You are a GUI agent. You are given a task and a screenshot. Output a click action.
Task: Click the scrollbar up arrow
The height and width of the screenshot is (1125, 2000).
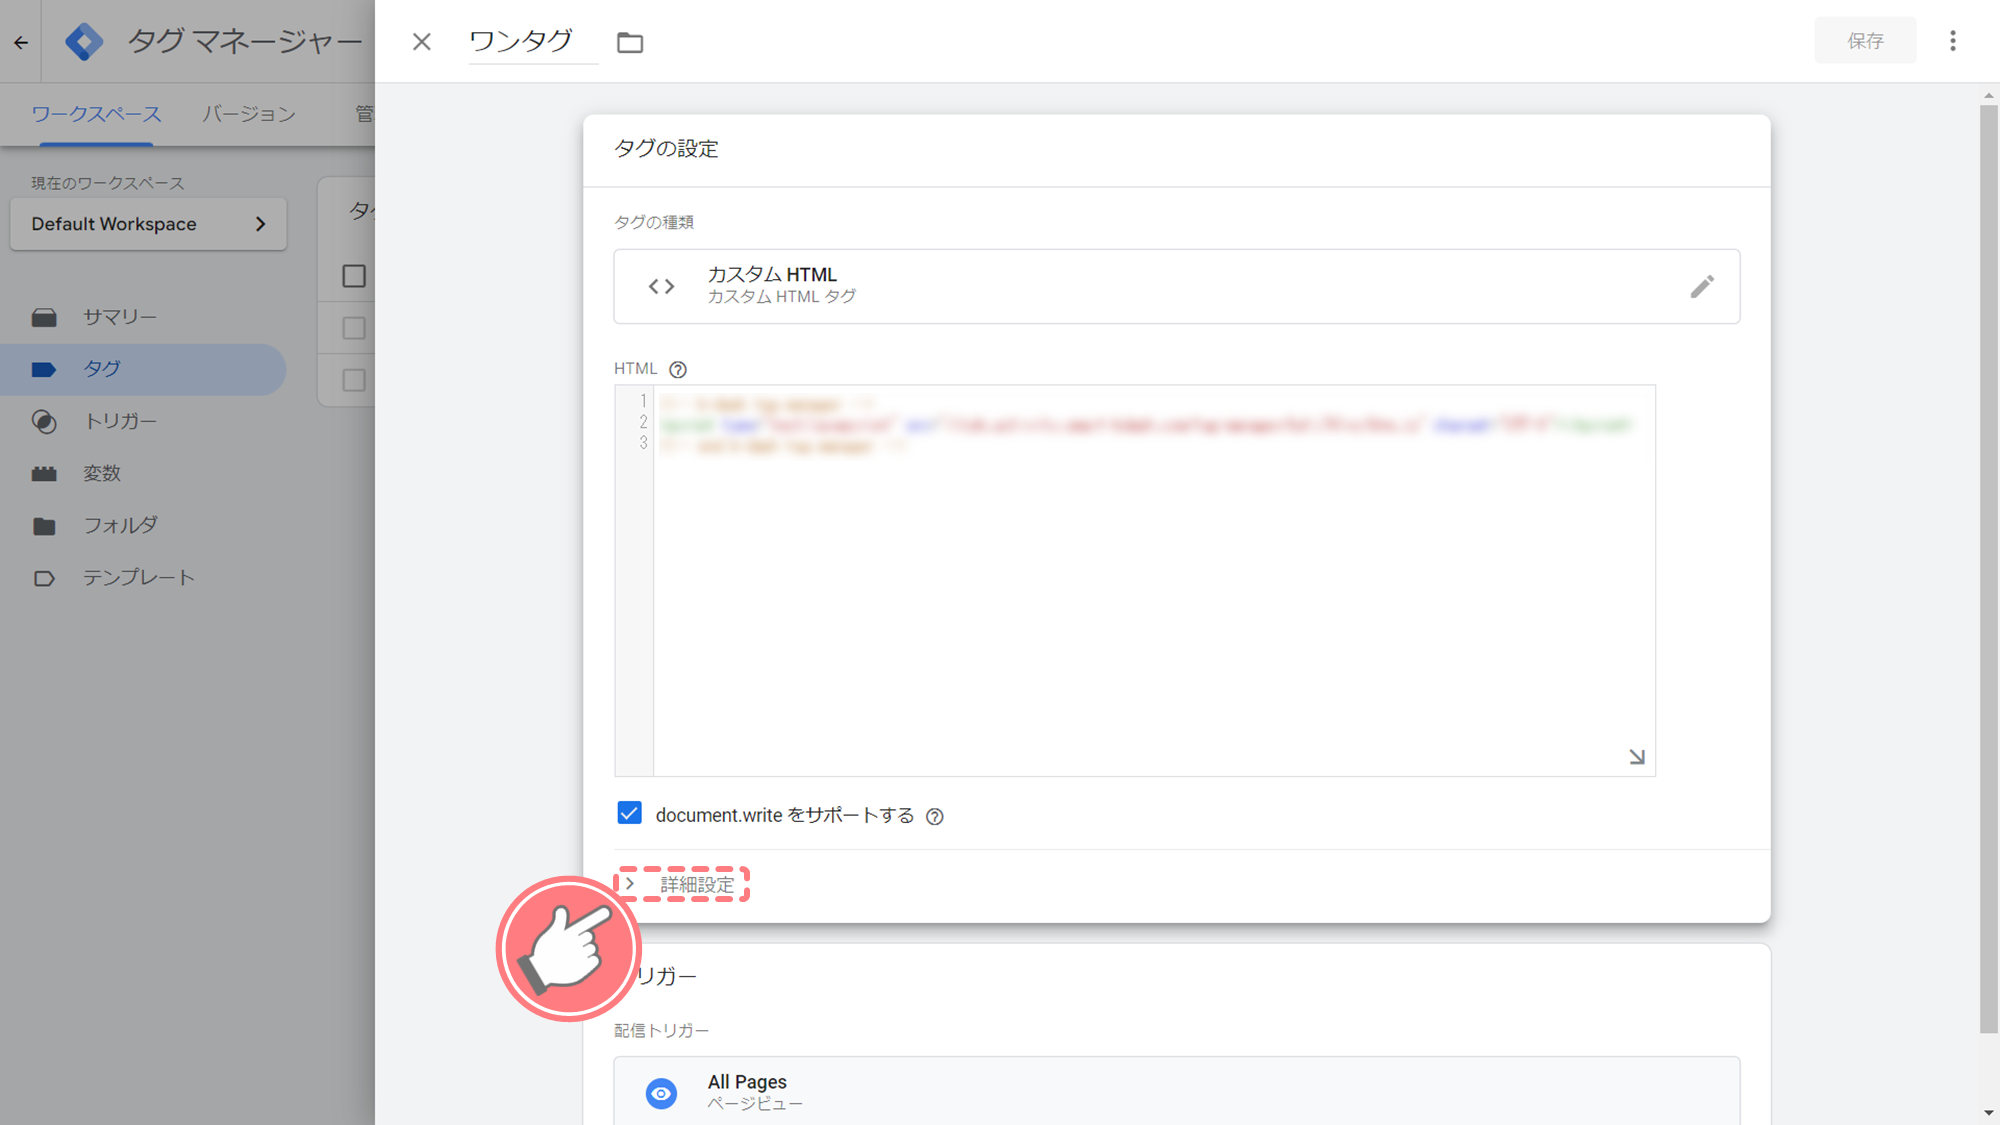point(1988,96)
